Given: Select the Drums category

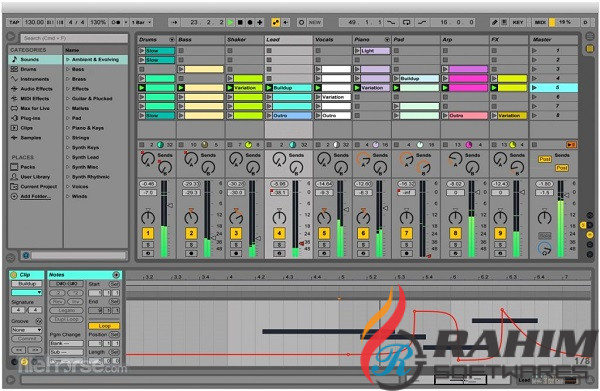Looking at the screenshot, I should pyautogui.click(x=35, y=69).
